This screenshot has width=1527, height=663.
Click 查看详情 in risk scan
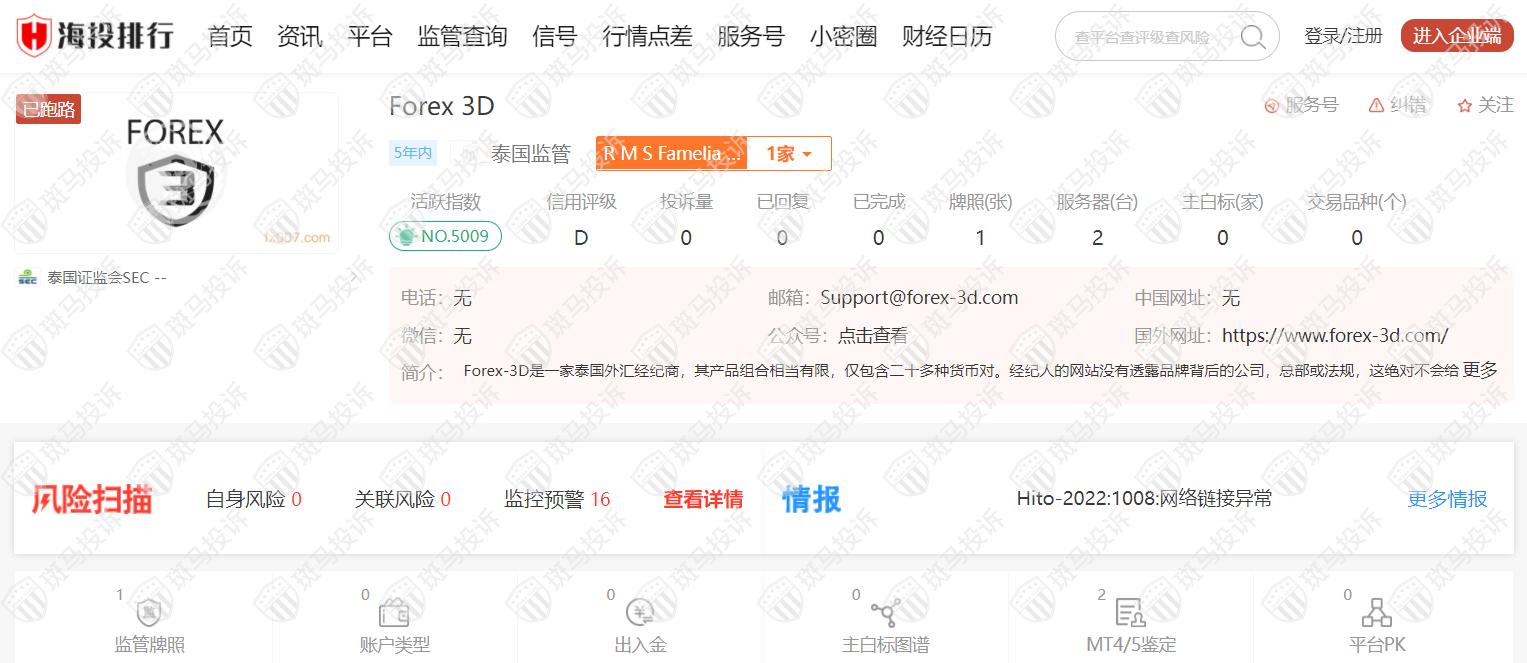coord(703,499)
